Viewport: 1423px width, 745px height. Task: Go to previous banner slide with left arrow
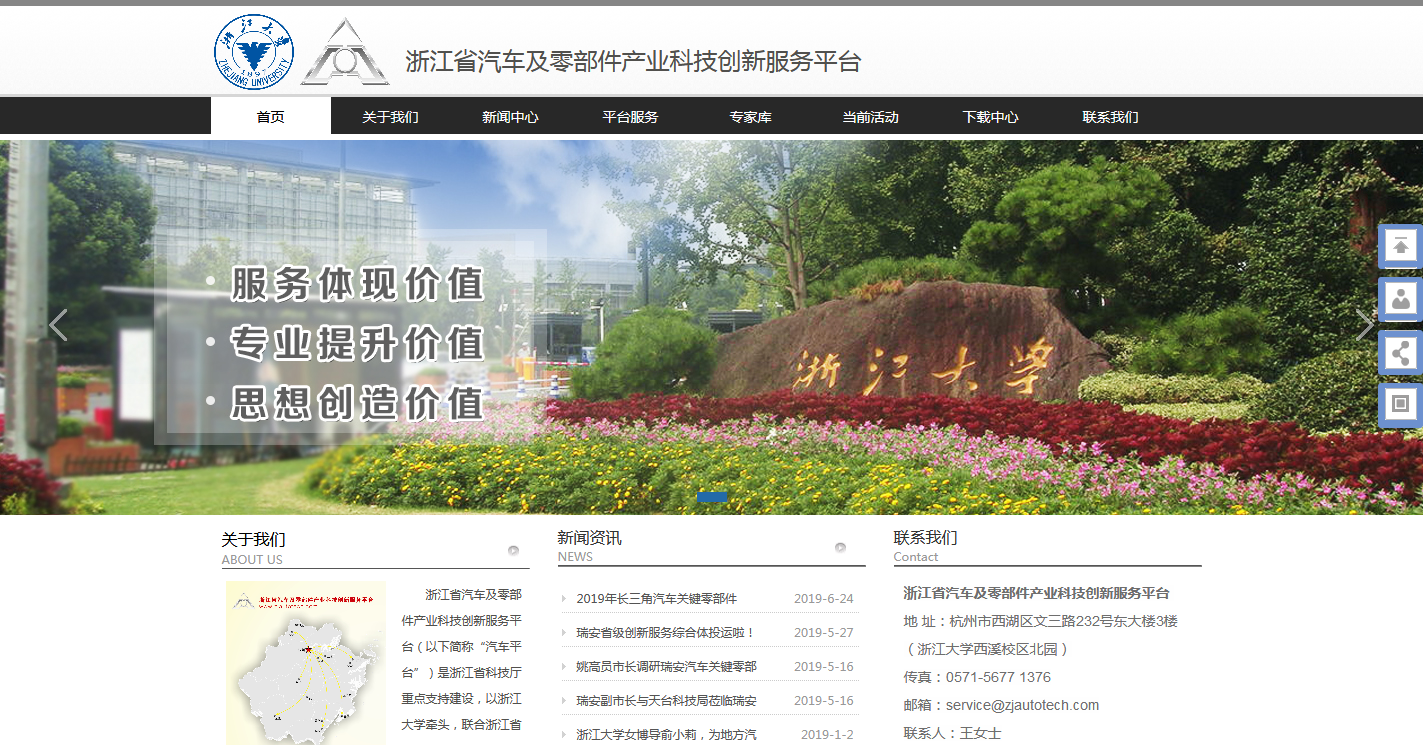(x=58, y=325)
